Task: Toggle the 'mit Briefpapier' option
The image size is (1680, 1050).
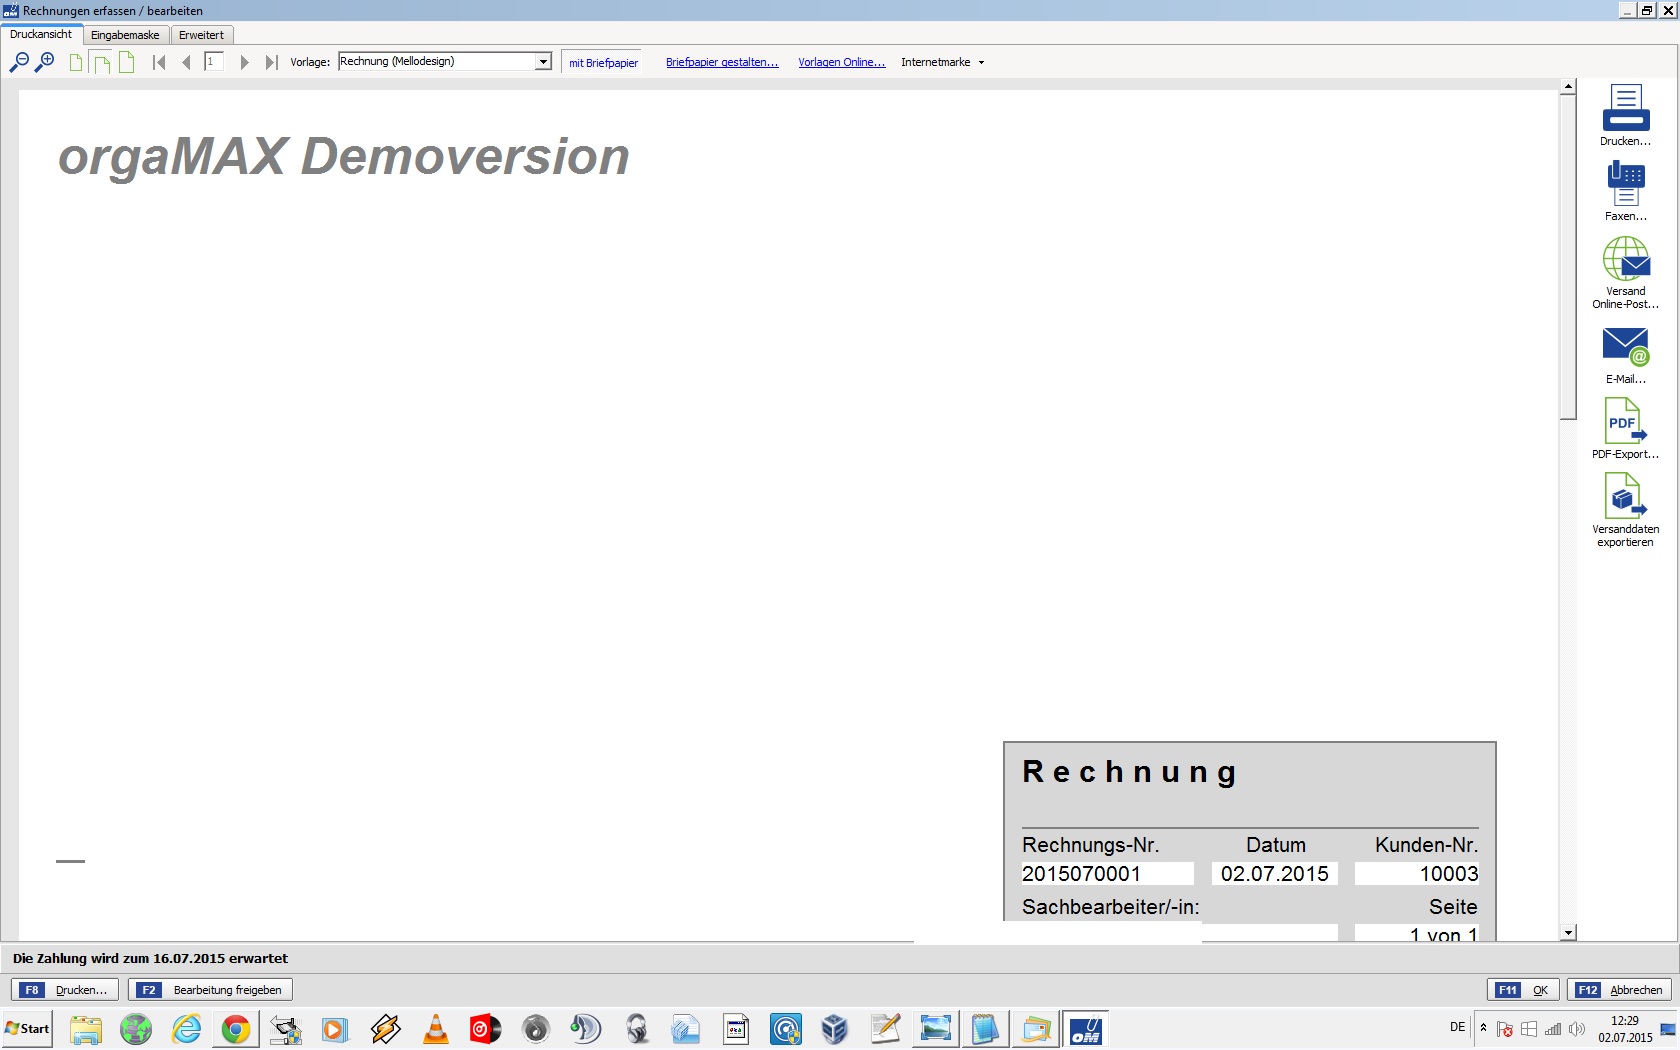Action: (x=603, y=62)
